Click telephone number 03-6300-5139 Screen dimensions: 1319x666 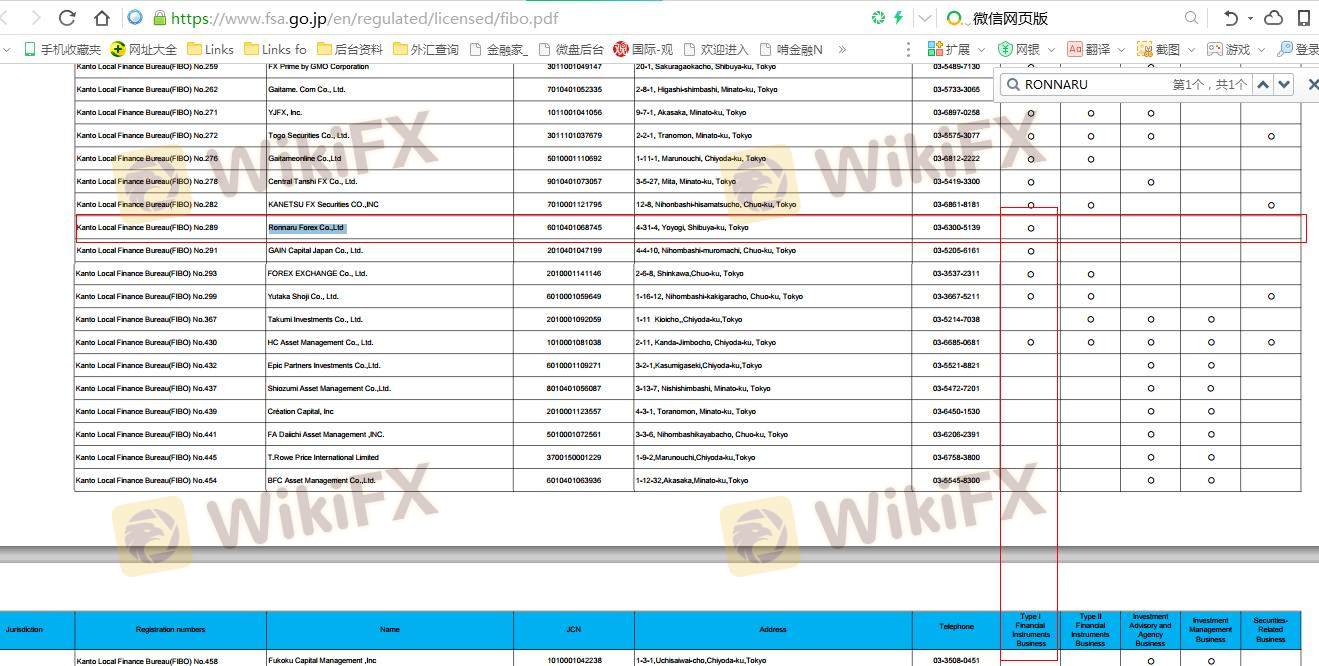point(956,228)
